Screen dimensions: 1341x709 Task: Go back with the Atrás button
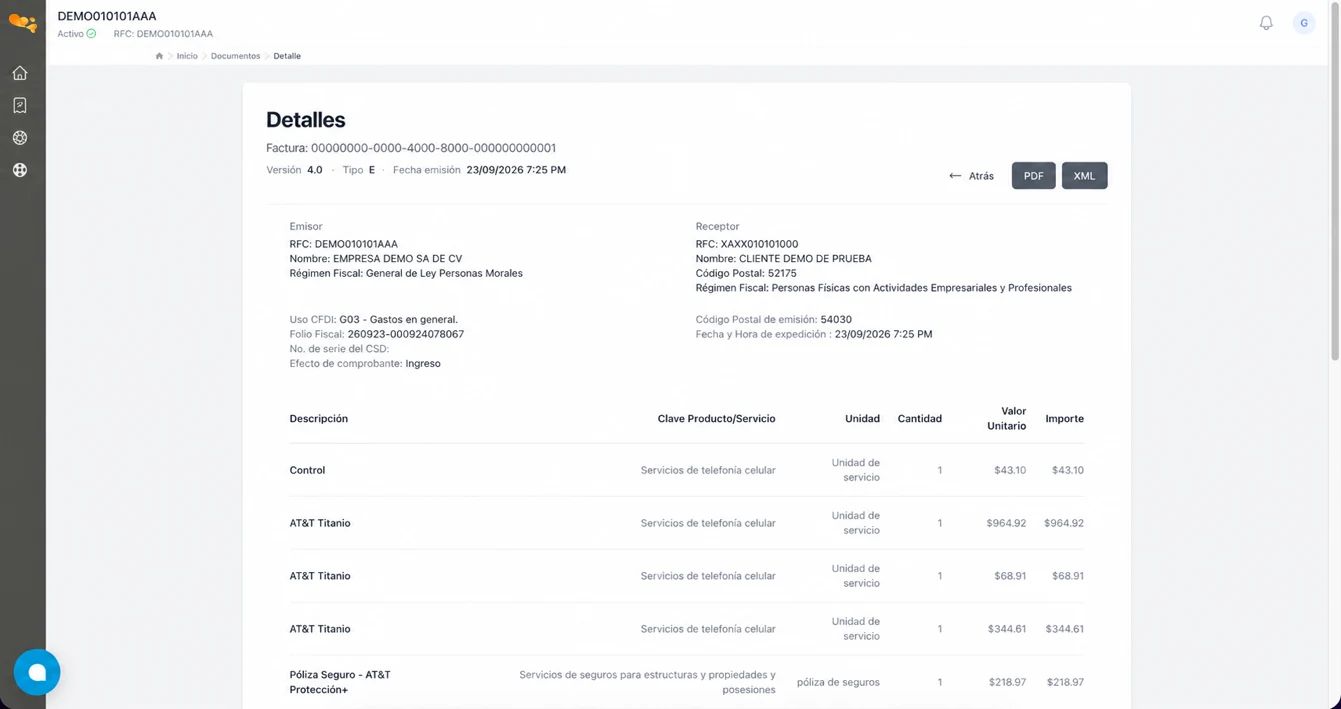[x=971, y=176]
